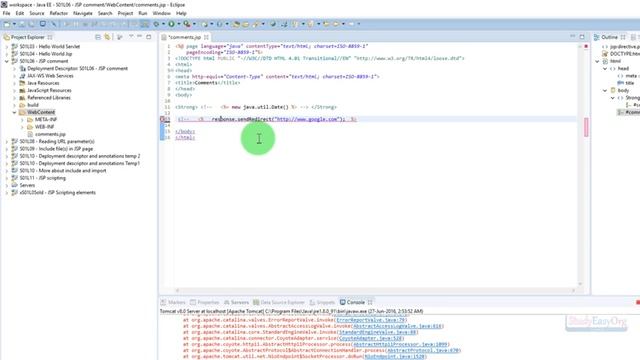The image size is (640, 360).
Task: Select the JAX-WS Web Services item
Action: click(50, 76)
